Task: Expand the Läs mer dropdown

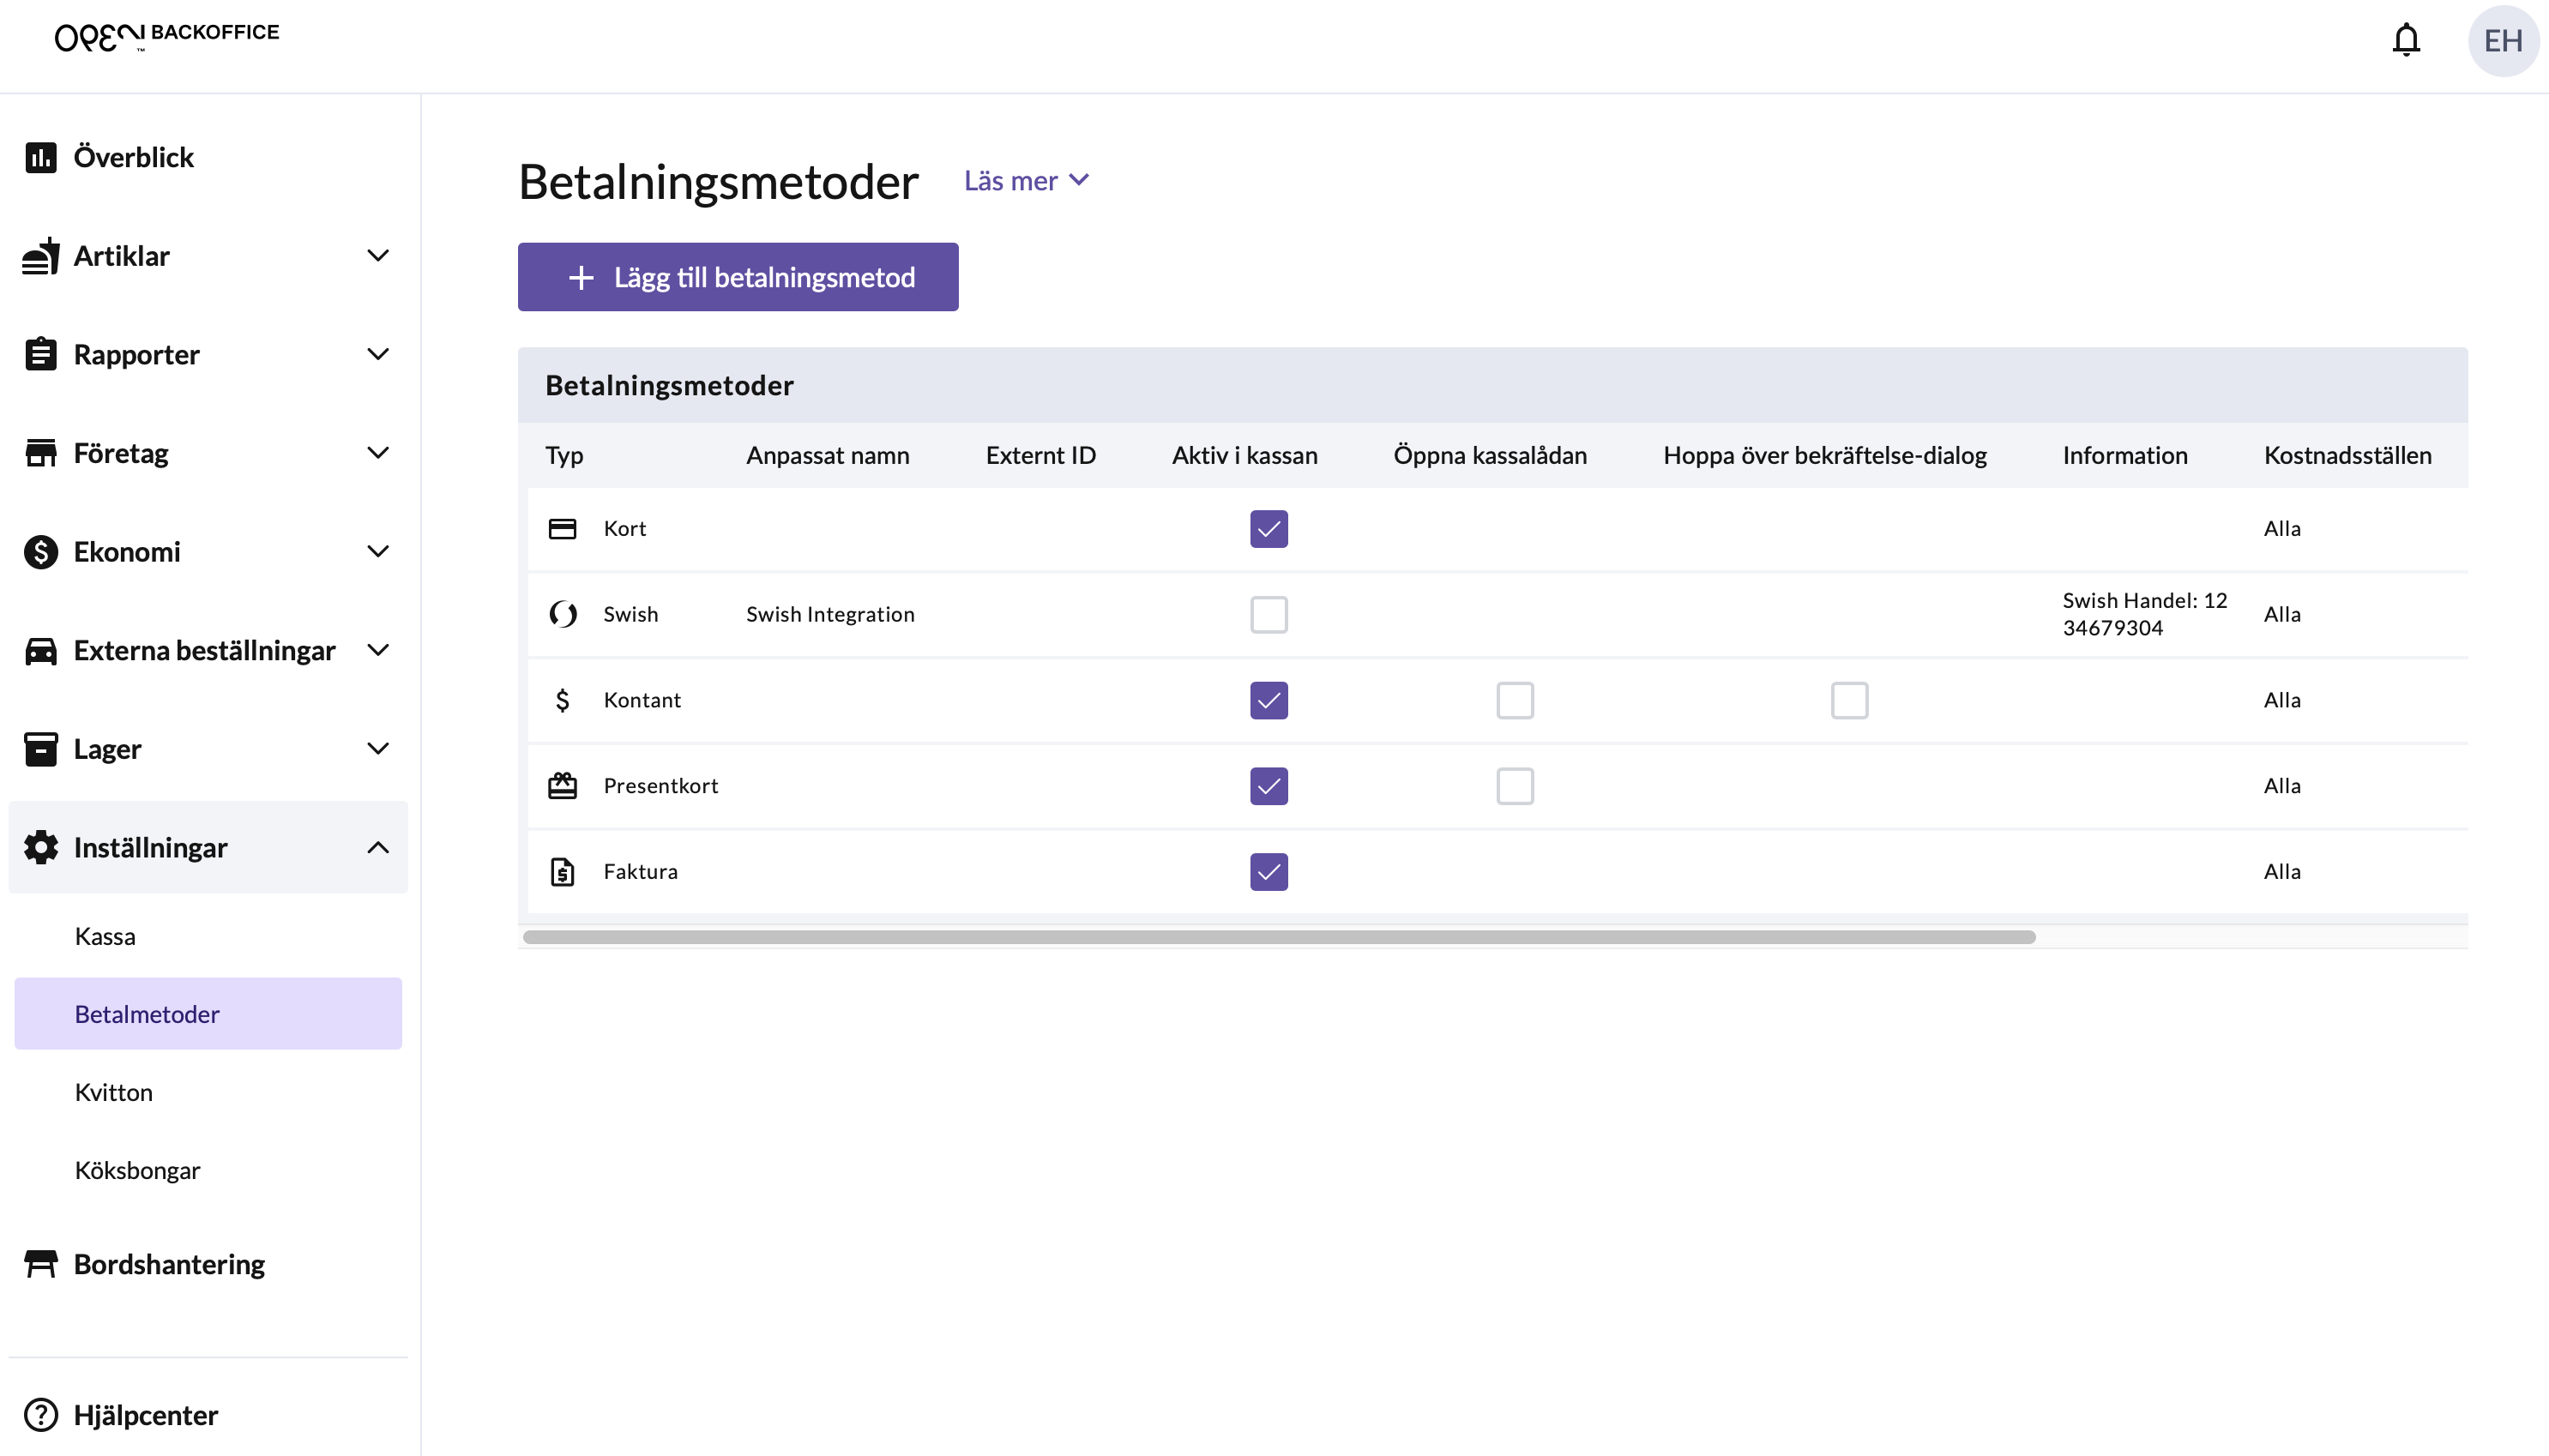Action: (1025, 181)
